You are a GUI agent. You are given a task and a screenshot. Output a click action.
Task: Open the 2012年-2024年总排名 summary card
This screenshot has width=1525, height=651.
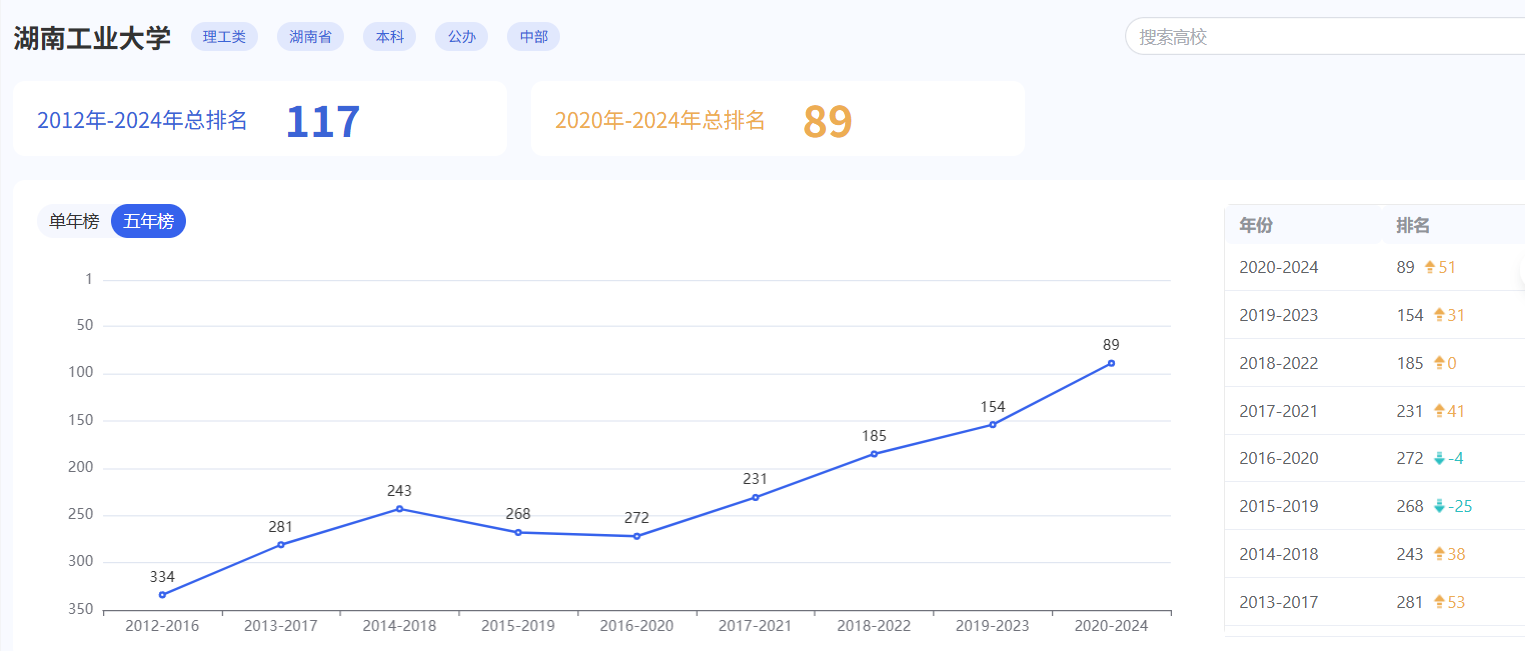click(259, 119)
